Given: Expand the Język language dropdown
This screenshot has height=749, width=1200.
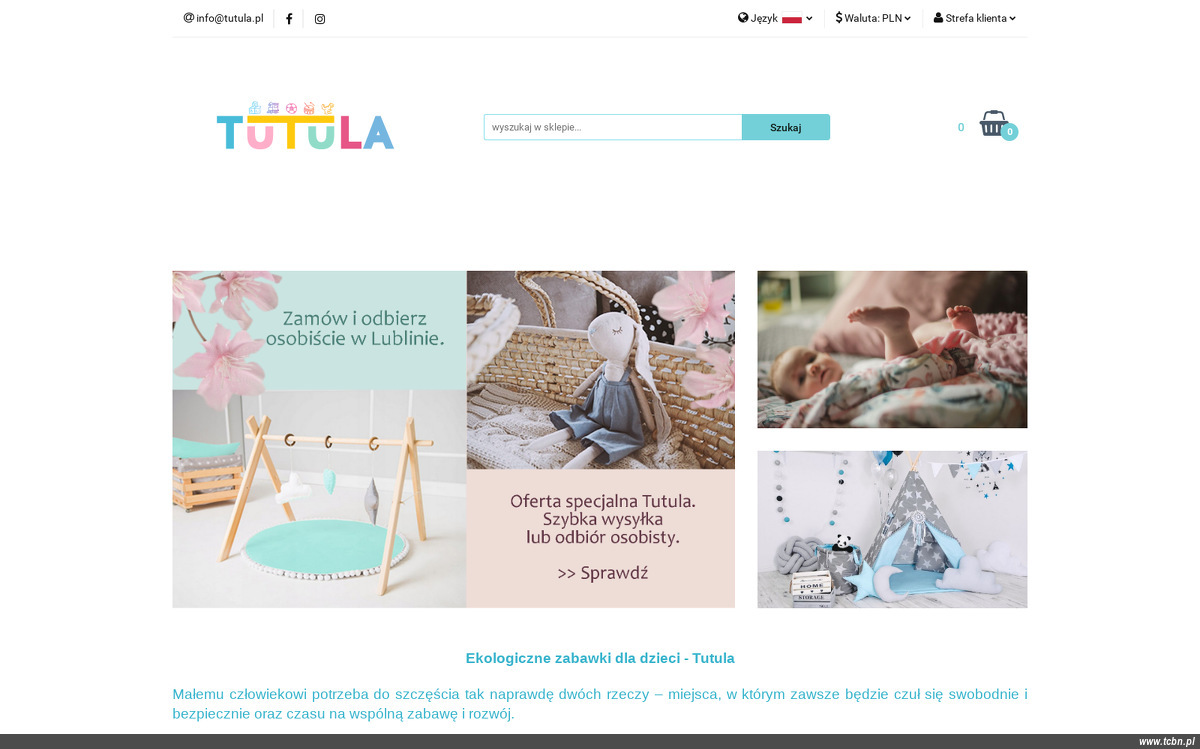Looking at the screenshot, I should click(x=775, y=18).
